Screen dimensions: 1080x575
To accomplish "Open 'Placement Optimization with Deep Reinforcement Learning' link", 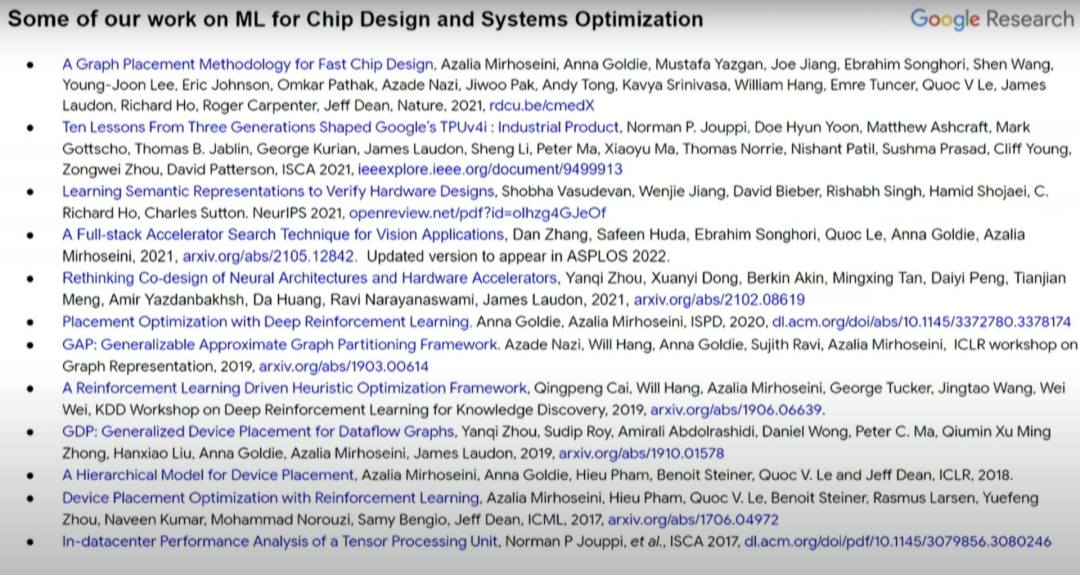I will (267, 322).
